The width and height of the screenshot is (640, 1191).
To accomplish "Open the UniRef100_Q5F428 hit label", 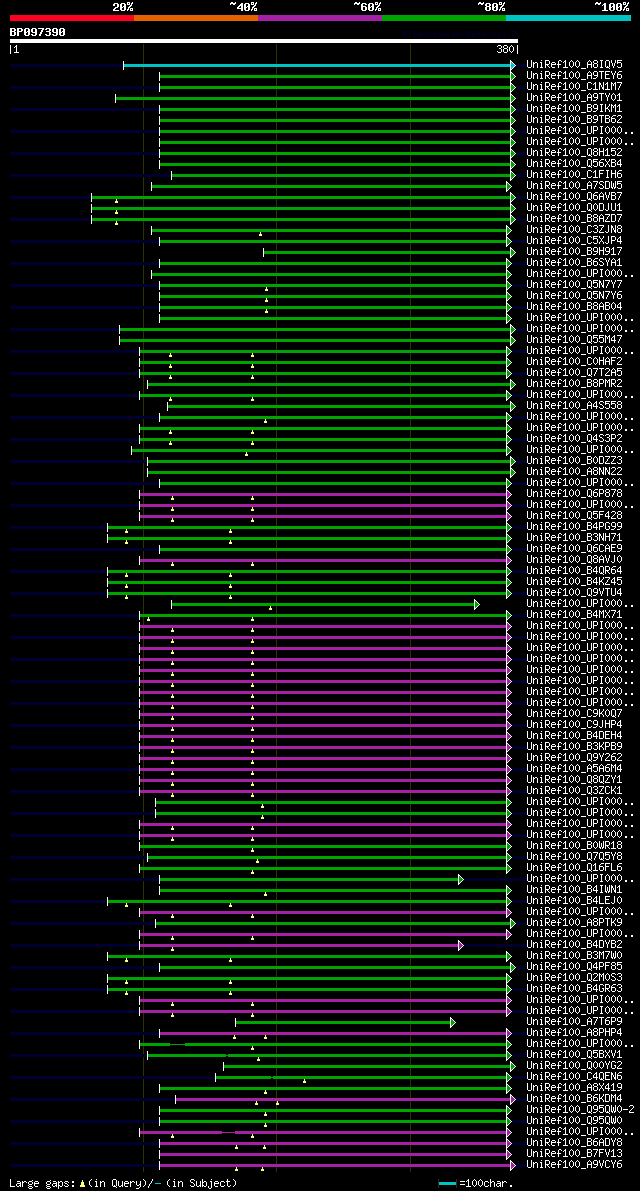I will (x=574, y=517).
